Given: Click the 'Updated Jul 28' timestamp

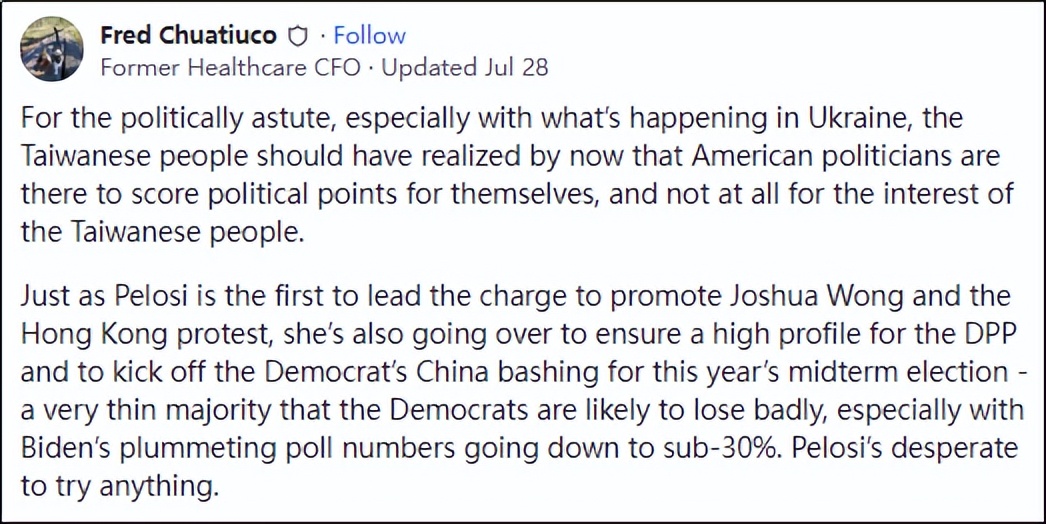Looking at the screenshot, I should tap(465, 68).
